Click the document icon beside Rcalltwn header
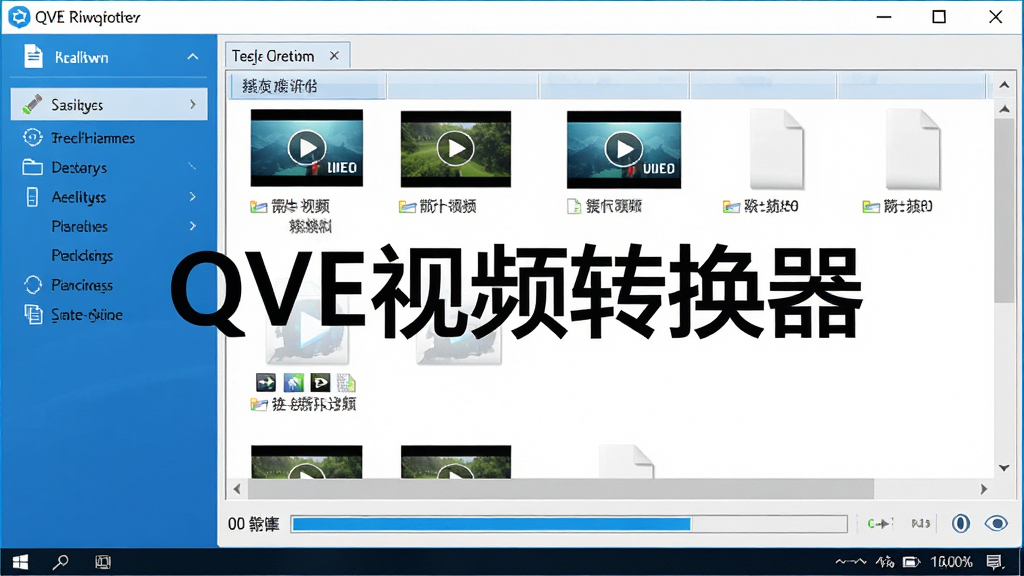Image resolution: width=1024 pixels, height=576 pixels. pos(33,56)
